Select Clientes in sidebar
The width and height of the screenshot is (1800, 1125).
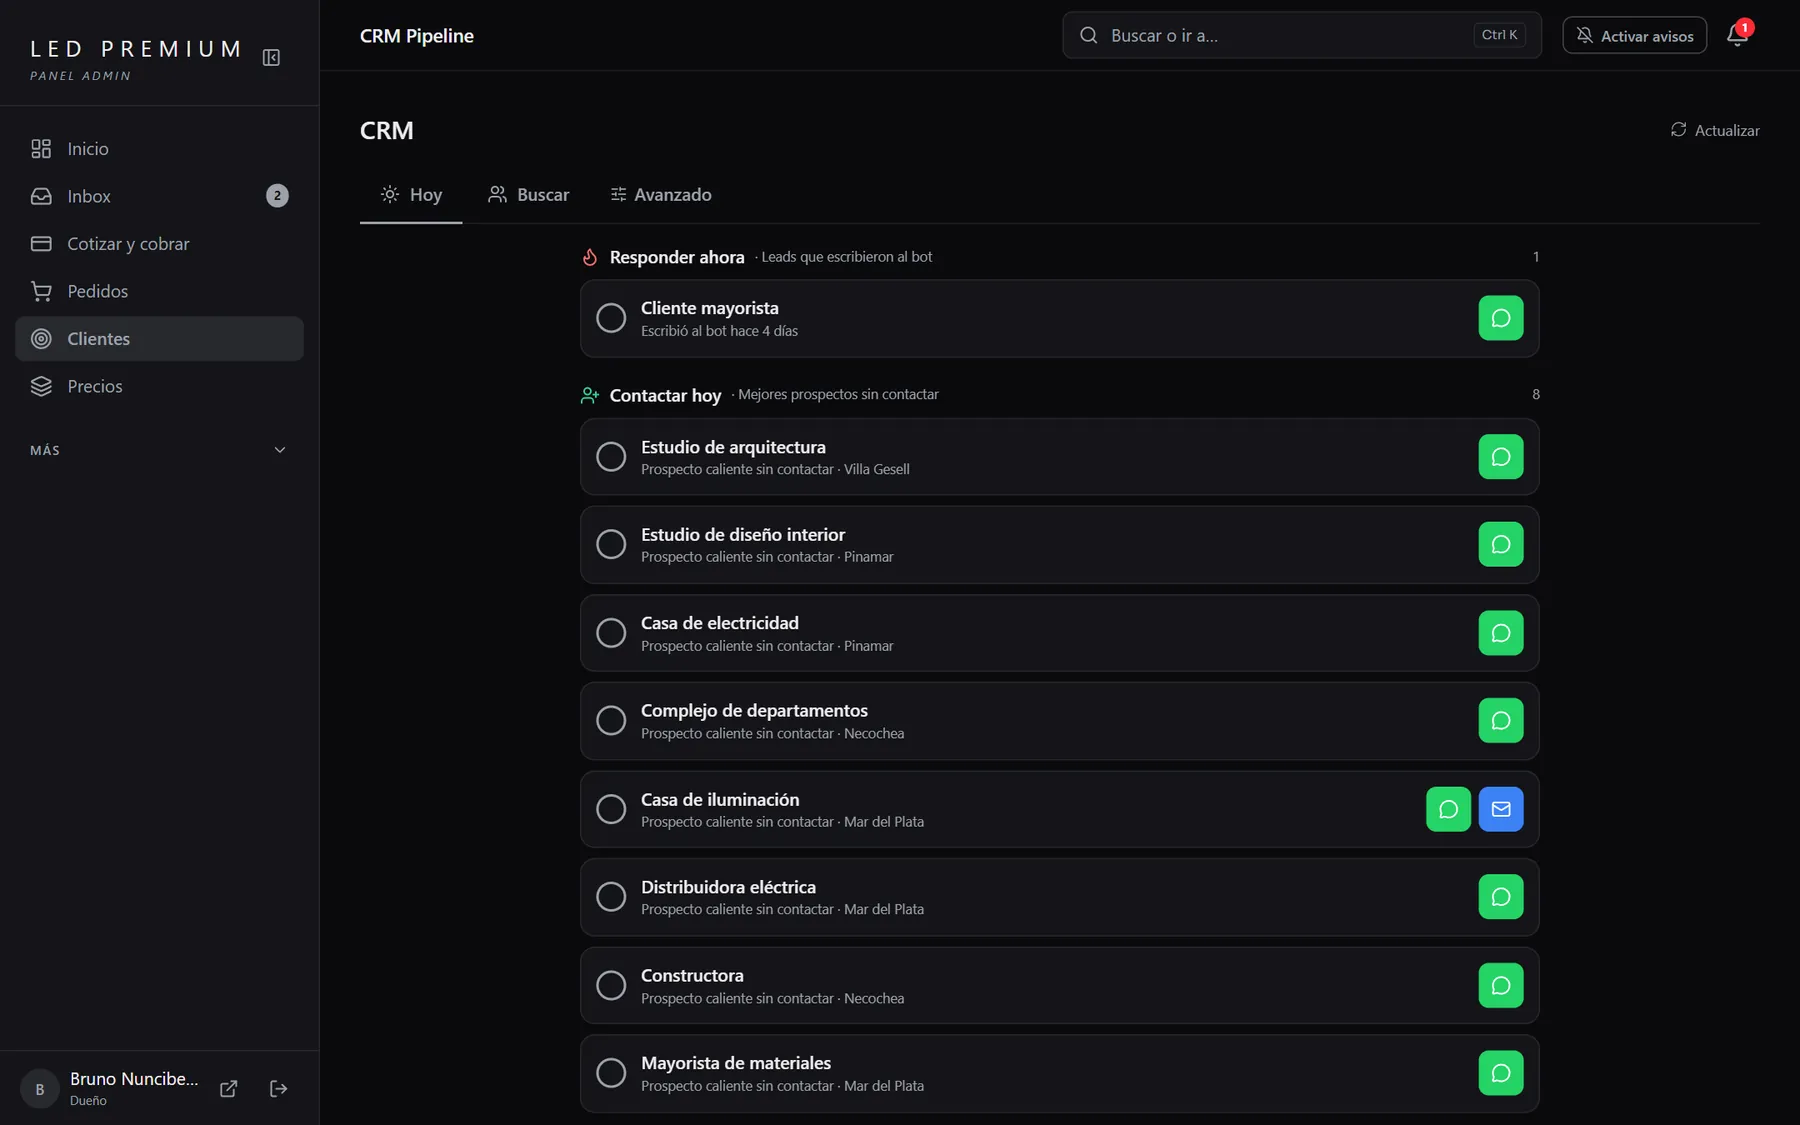pyautogui.click(x=159, y=339)
